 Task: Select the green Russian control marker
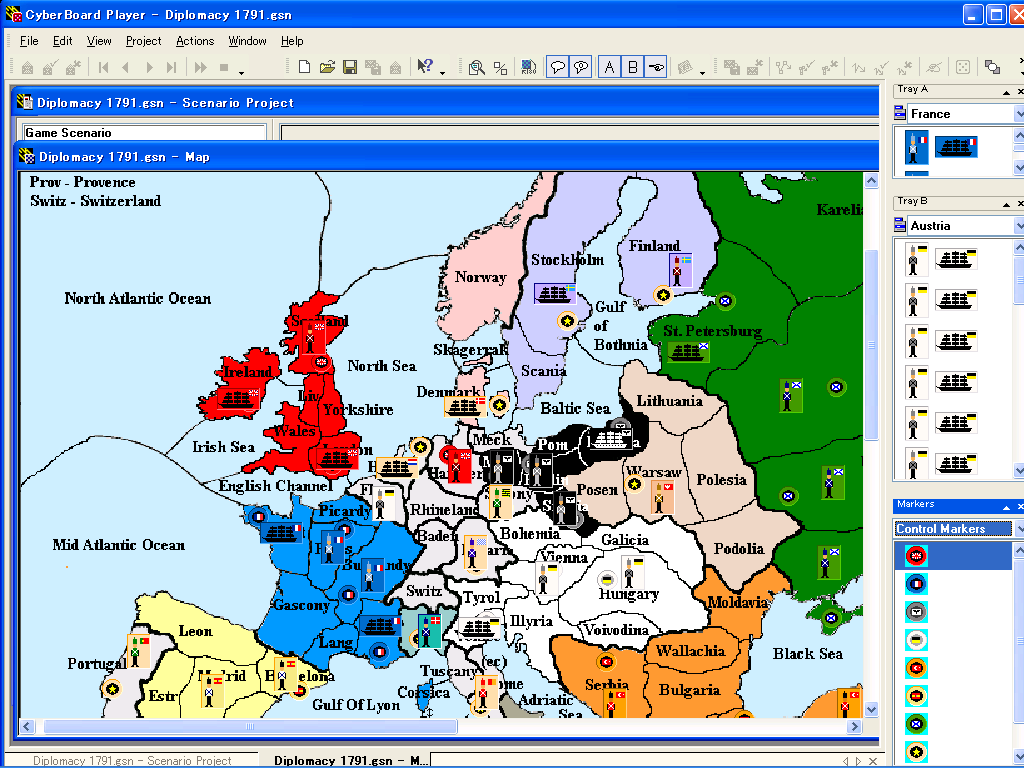click(916, 724)
